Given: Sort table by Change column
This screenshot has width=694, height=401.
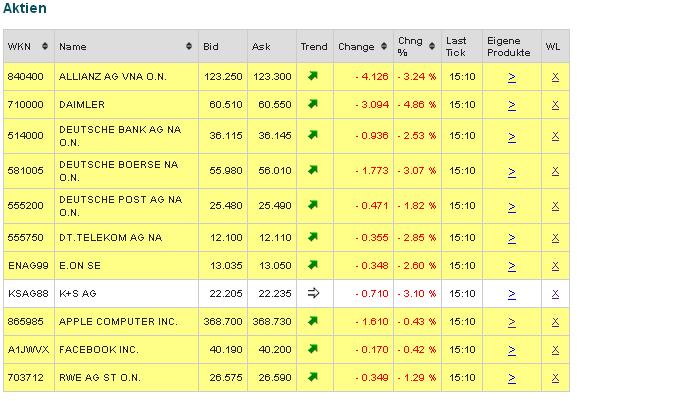Looking at the screenshot, I should coord(385,47).
